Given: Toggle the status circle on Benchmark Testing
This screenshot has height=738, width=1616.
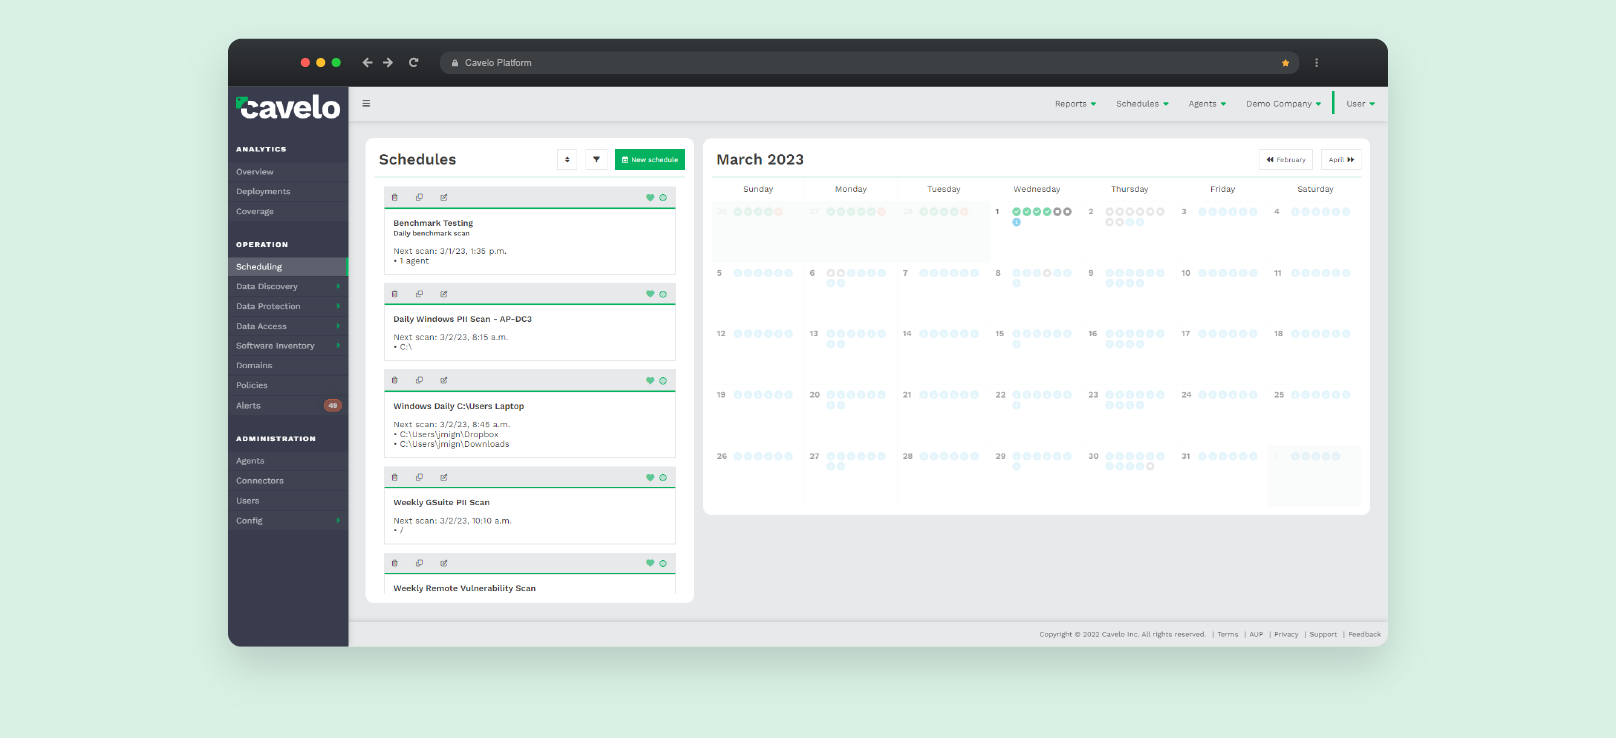Looking at the screenshot, I should pyautogui.click(x=663, y=198).
